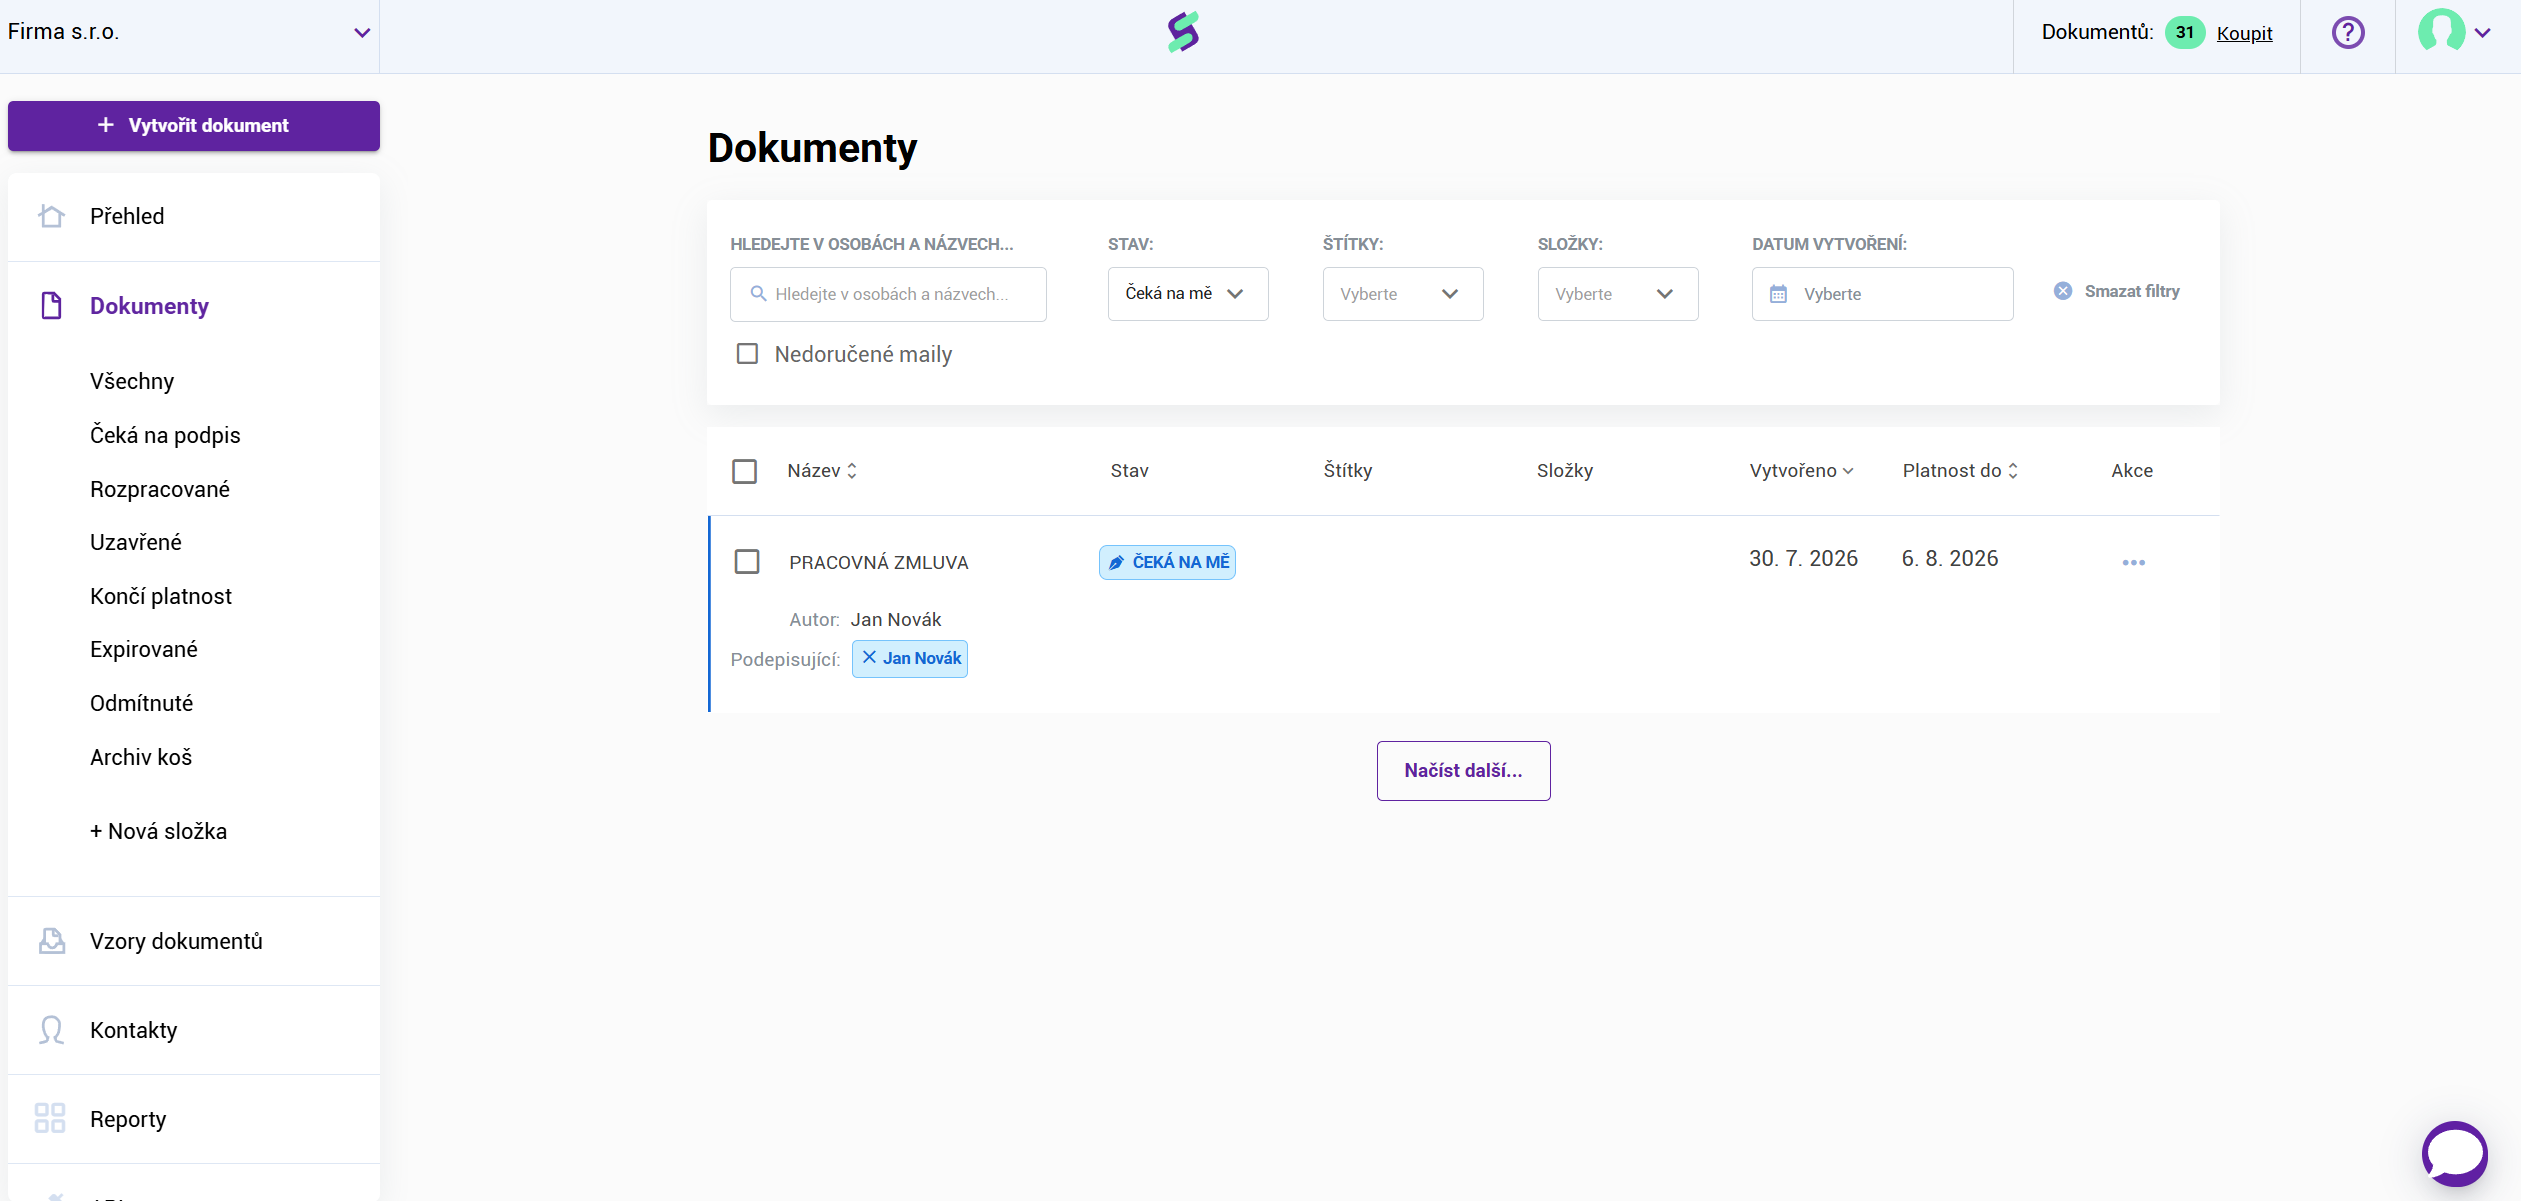This screenshot has width=2521, height=1201.
Task: Open the Štítky filter dropdown
Action: (1403, 294)
